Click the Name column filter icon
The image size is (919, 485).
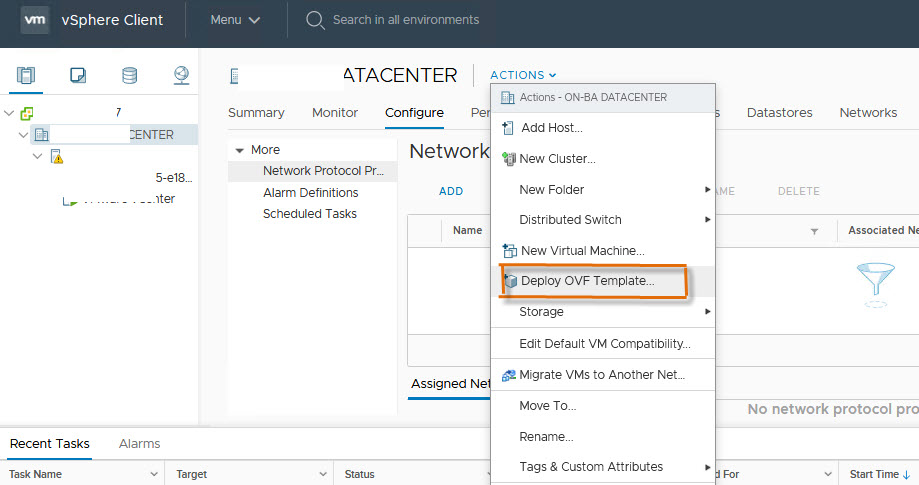coord(814,231)
